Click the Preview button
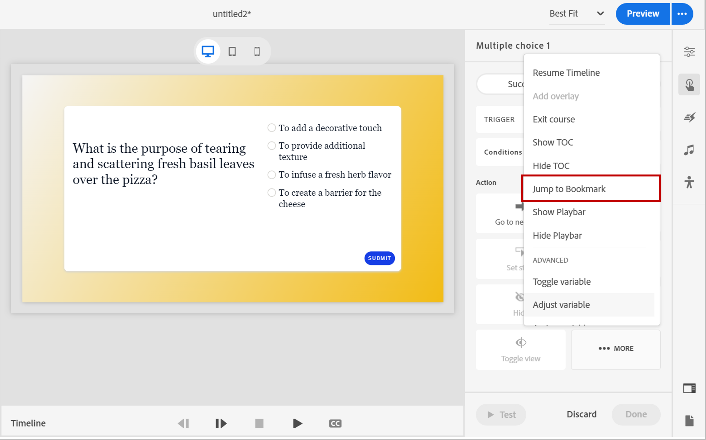The height and width of the screenshot is (440, 706). [643, 14]
